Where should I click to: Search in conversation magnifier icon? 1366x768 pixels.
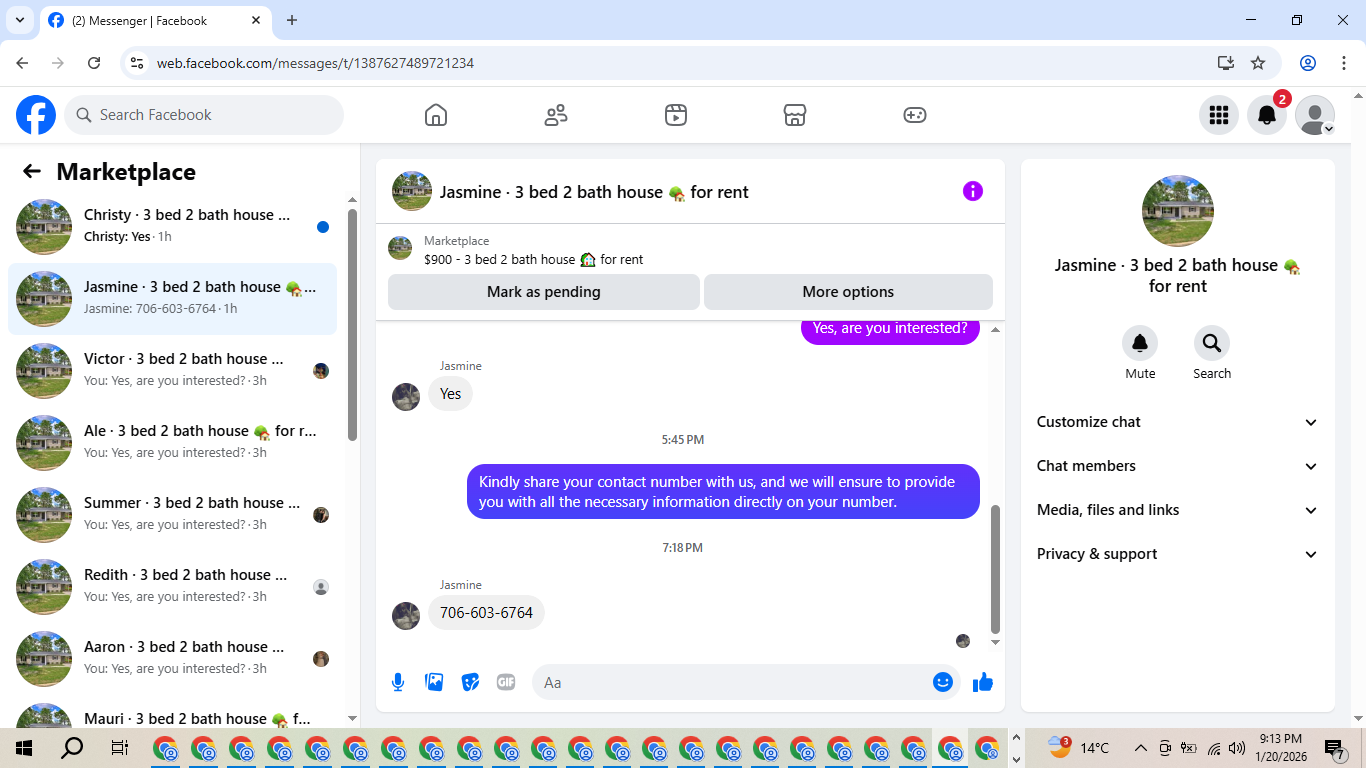[1212, 343]
